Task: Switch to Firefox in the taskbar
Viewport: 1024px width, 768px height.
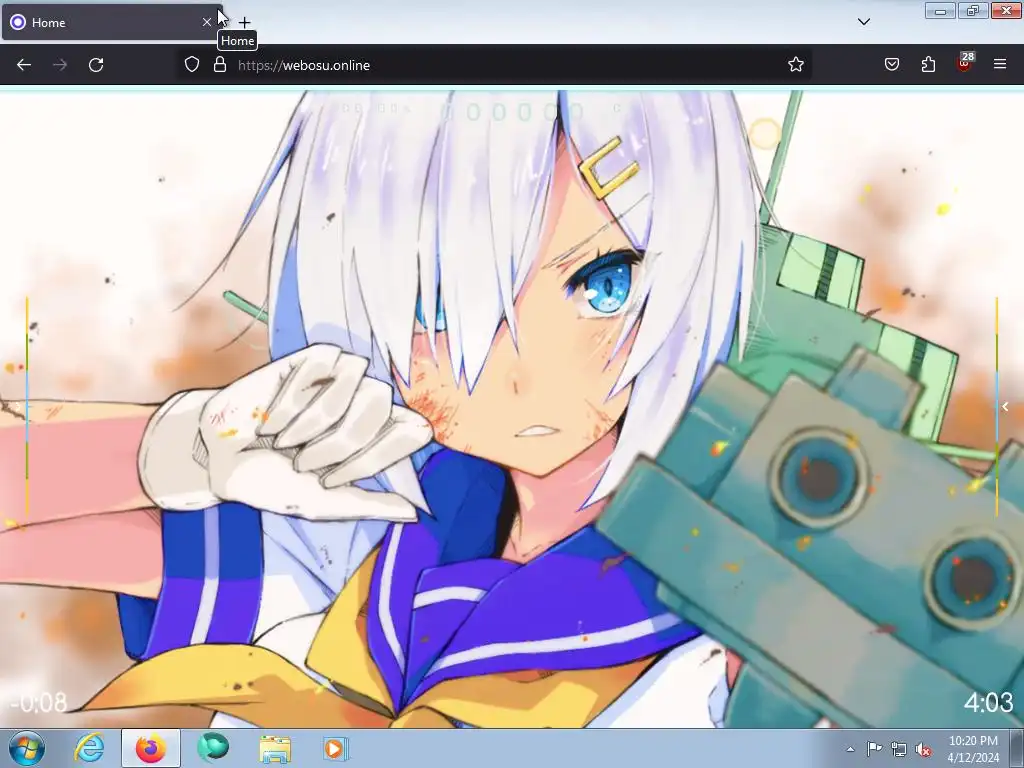Action: (151, 748)
